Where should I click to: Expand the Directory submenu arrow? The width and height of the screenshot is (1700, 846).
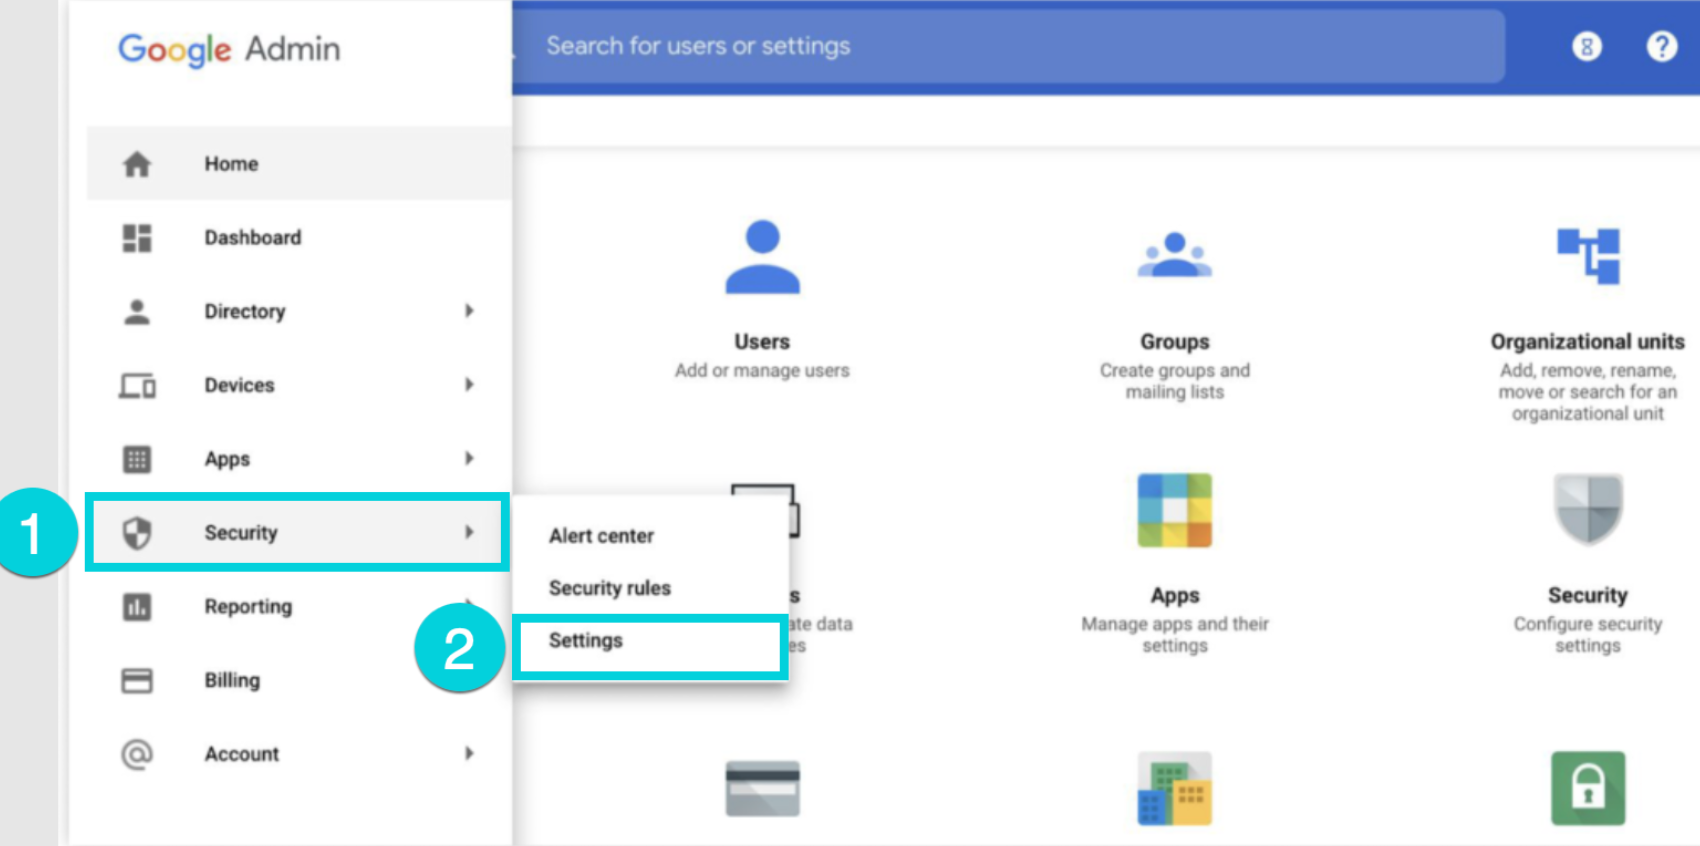point(469,311)
